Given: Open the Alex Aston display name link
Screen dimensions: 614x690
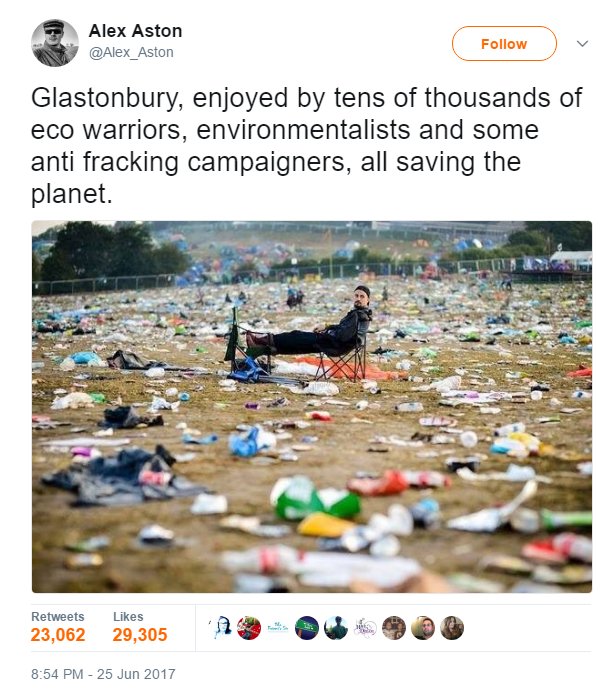Looking at the screenshot, I should 135,31.
